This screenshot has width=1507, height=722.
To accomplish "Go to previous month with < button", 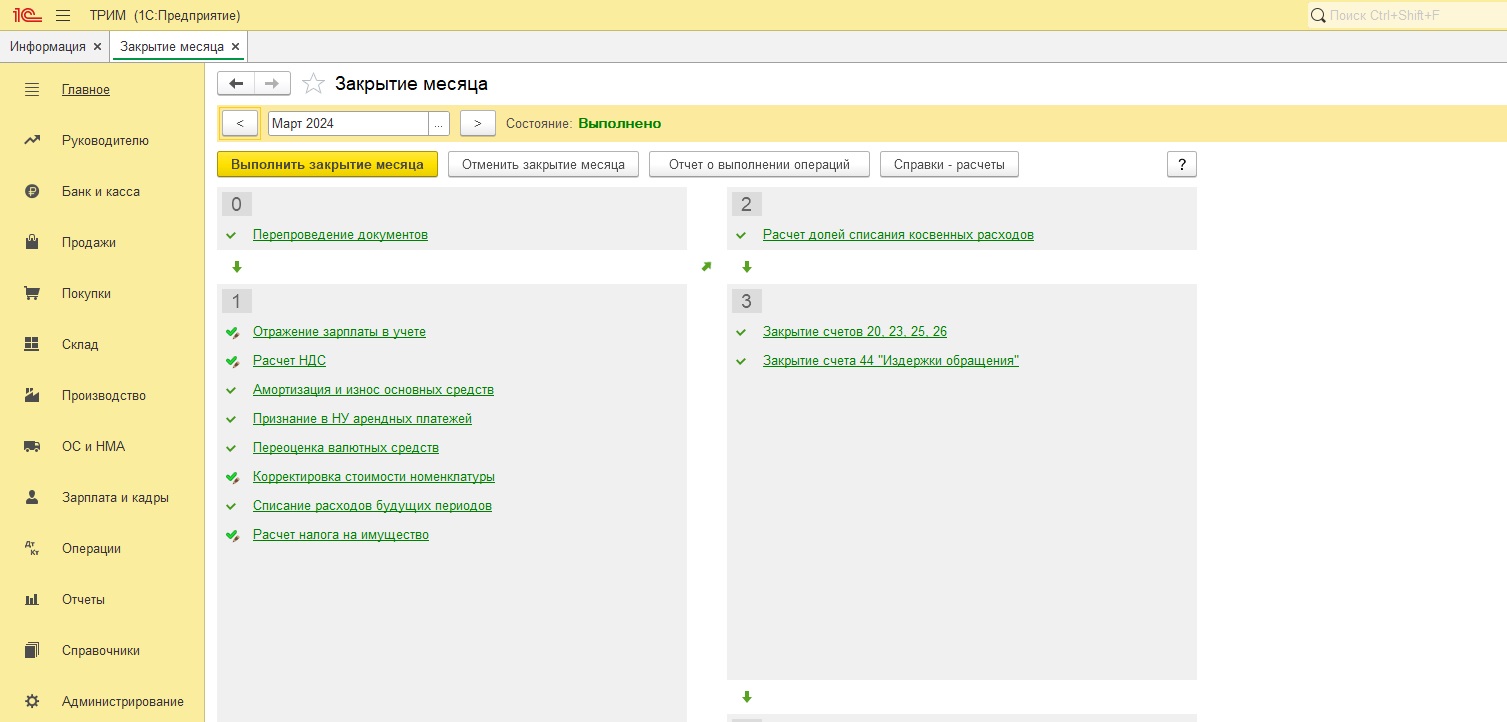I will [x=240, y=124].
